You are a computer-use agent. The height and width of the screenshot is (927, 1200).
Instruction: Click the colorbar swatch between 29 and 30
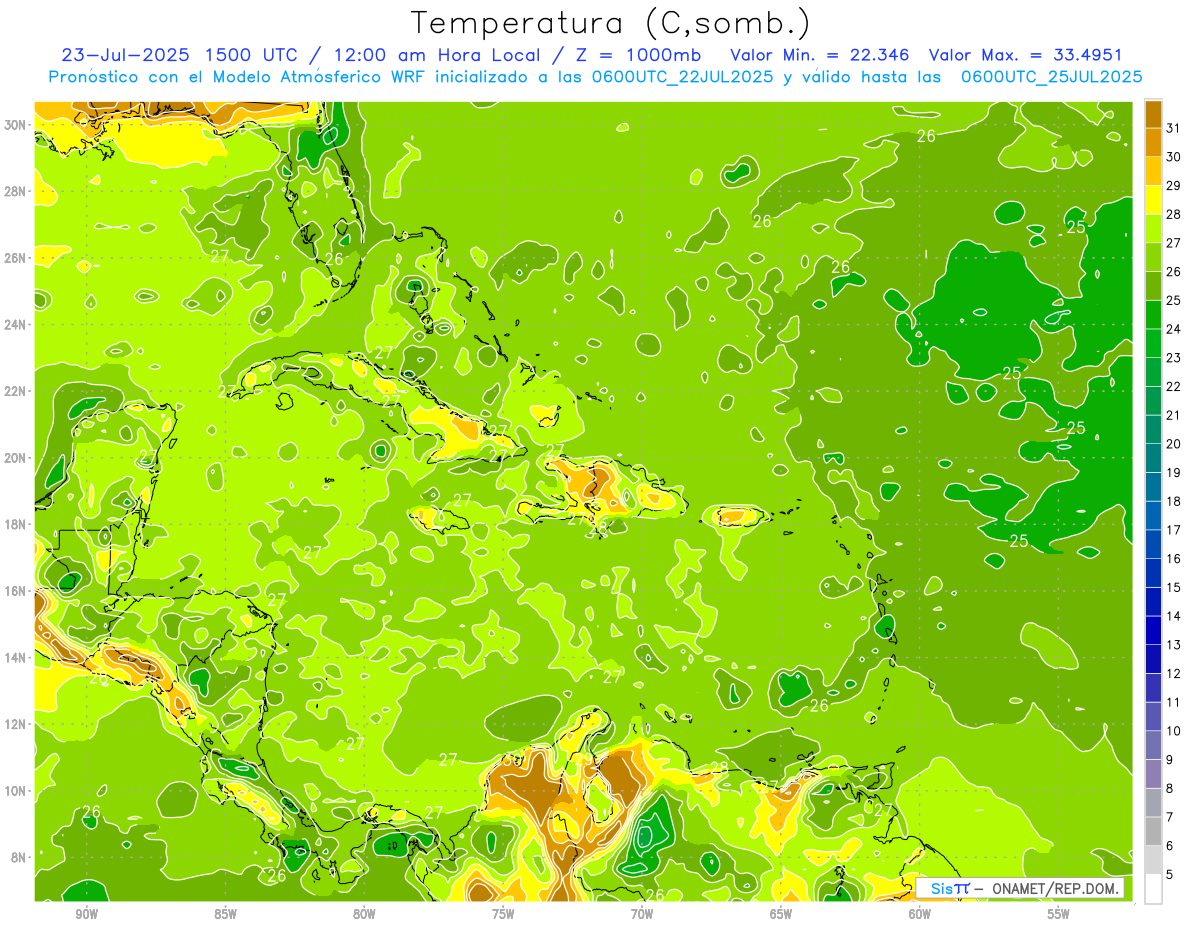(x=1153, y=172)
